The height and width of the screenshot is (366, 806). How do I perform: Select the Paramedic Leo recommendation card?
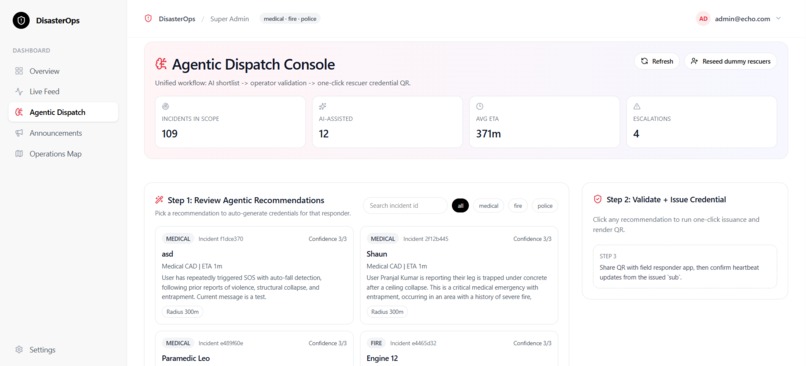click(254, 349)
